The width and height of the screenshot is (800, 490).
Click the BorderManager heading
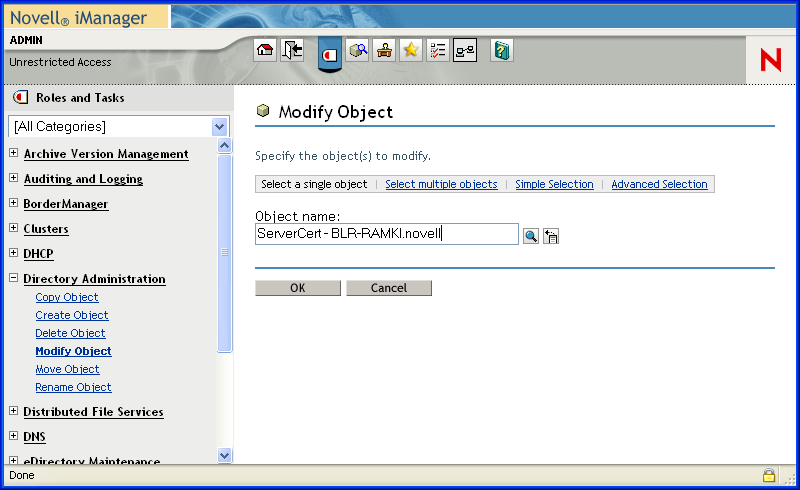[x=66, y=204]
